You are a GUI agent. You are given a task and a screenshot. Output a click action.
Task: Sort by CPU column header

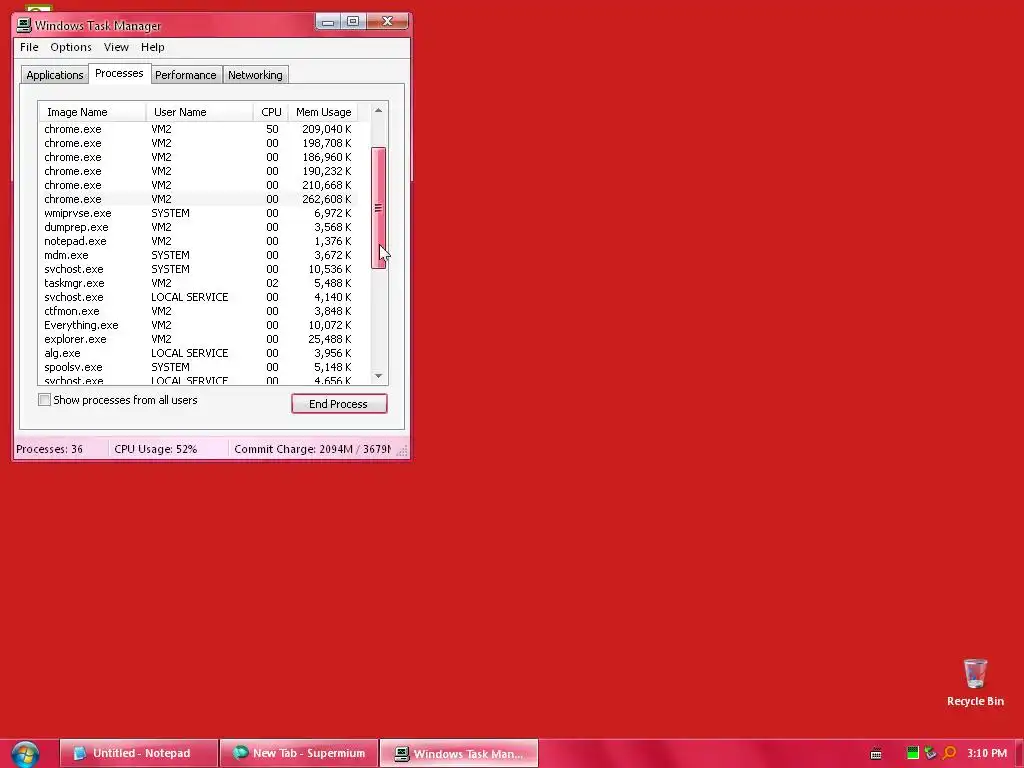coord(271,112)
